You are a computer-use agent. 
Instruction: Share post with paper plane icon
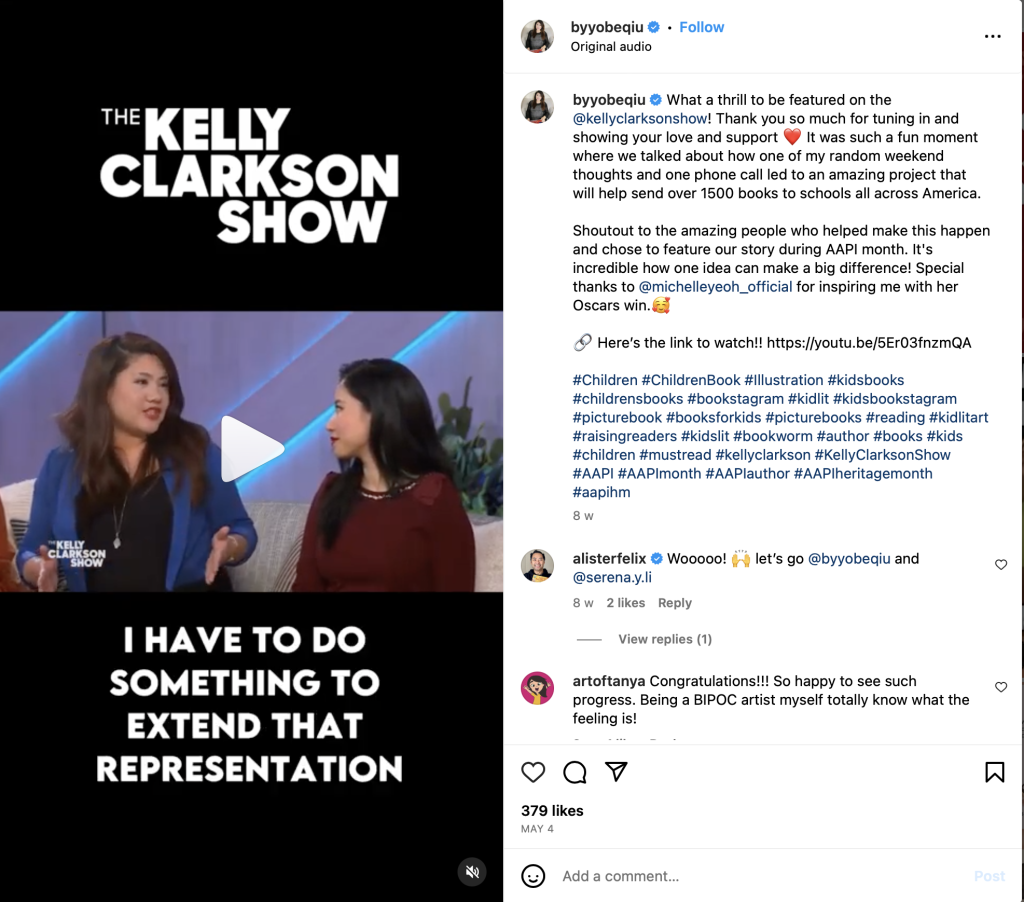[x=616, y=771]
